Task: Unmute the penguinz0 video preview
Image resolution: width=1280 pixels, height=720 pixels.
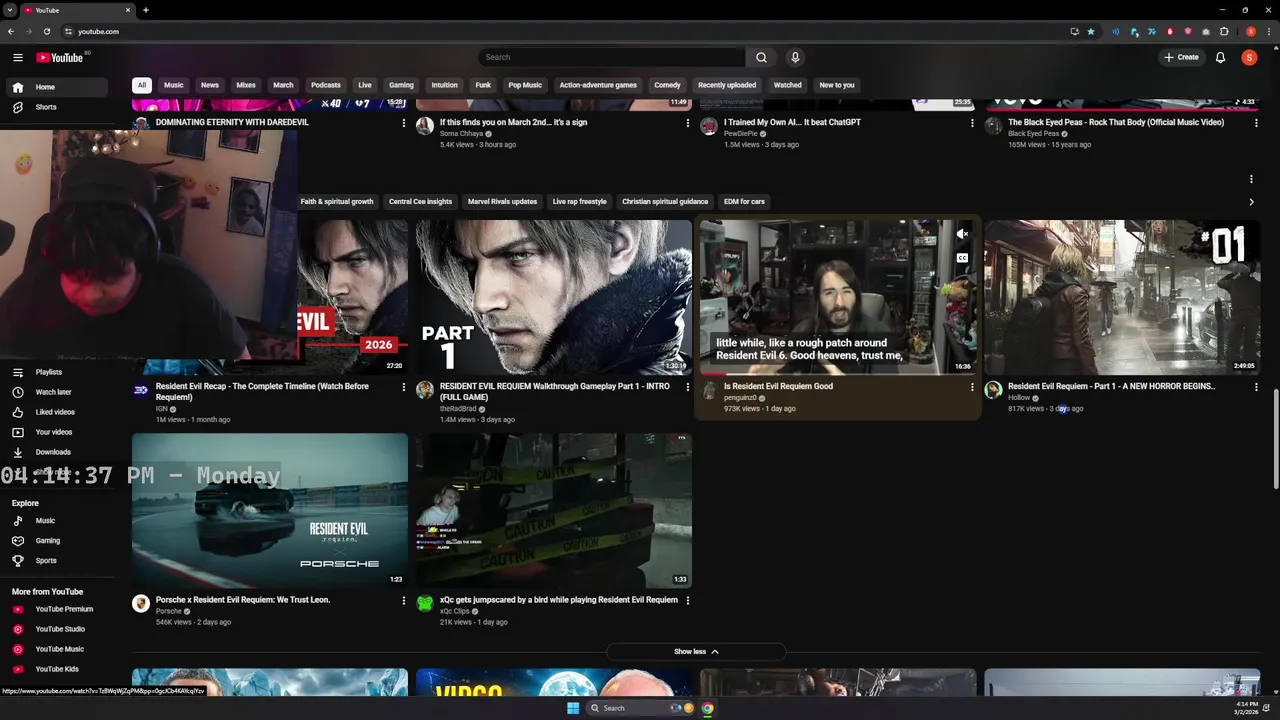Action: (962, 234)
